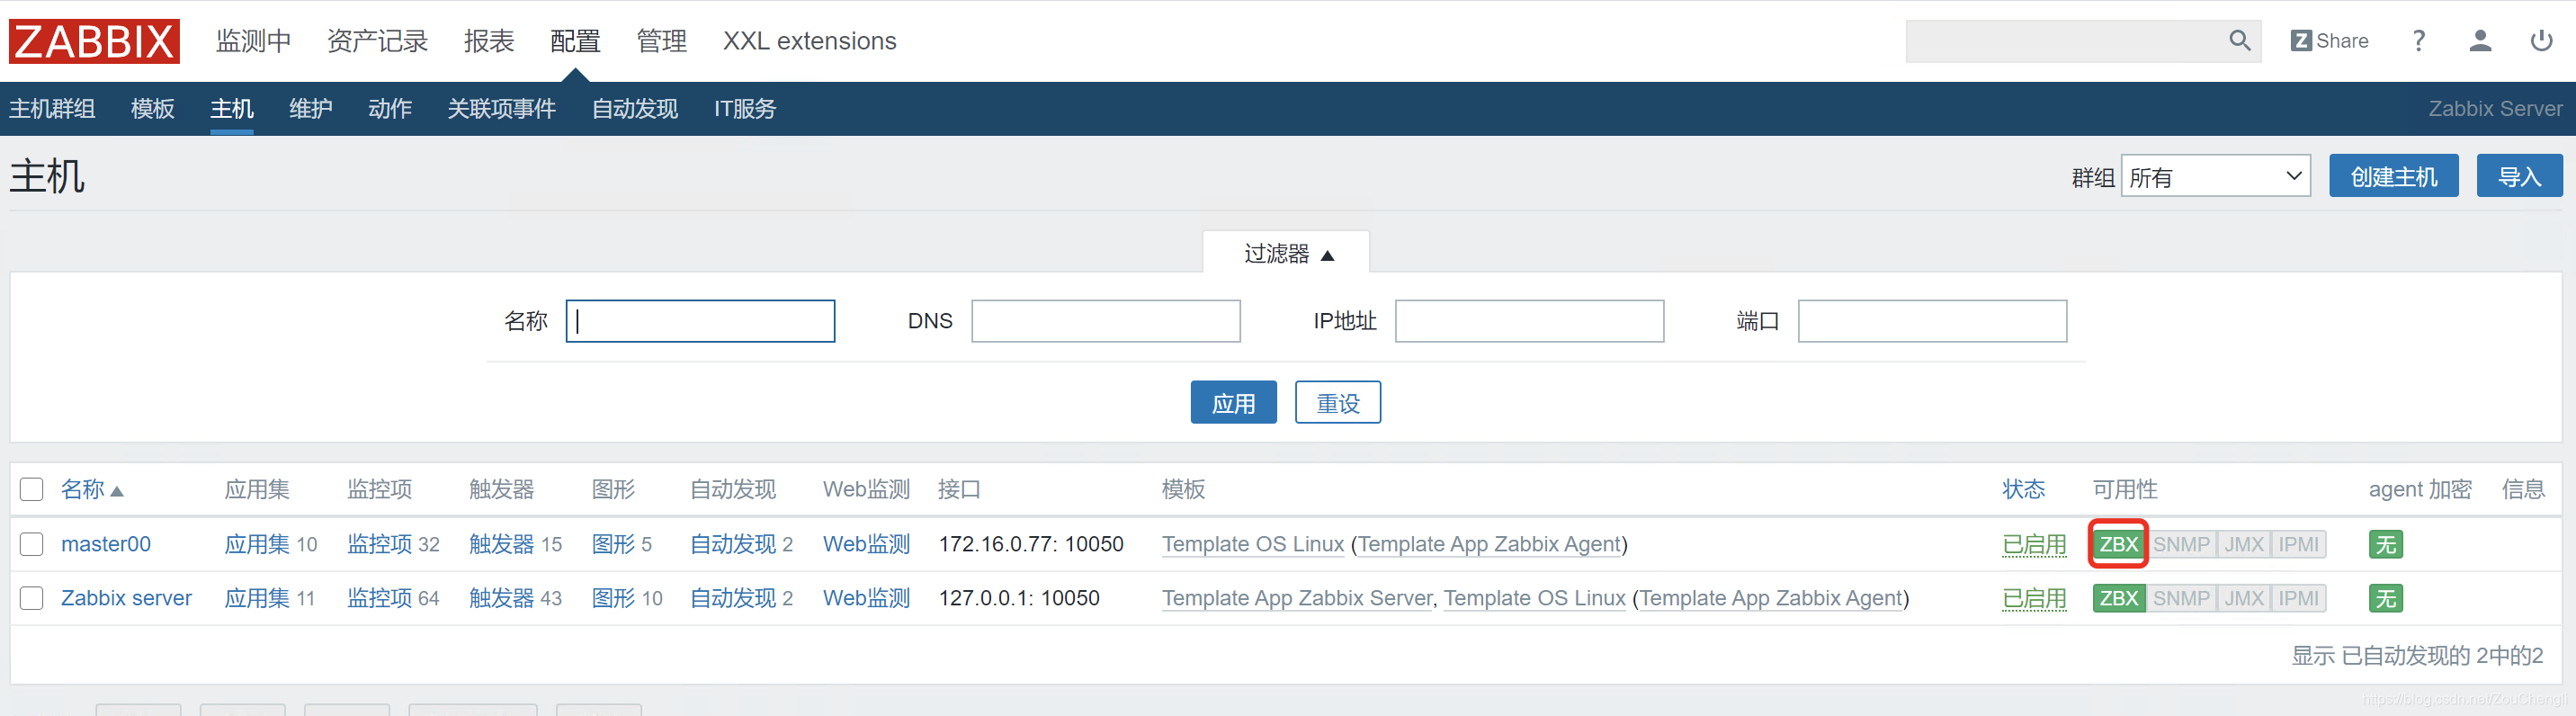Toggle the select-all hosts checkbox
Viewport: 2576px width, 716px height.
click(32, 489)
